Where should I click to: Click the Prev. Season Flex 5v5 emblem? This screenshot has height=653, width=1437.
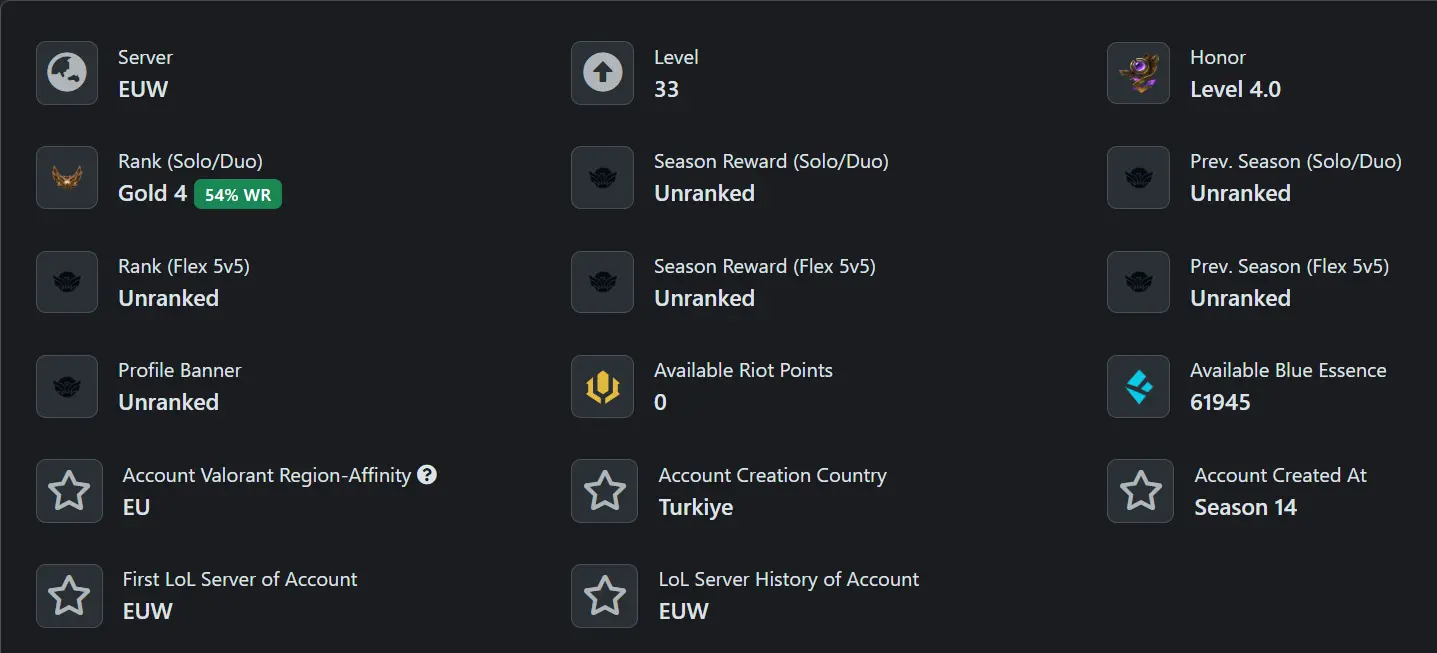[1138, 282]
